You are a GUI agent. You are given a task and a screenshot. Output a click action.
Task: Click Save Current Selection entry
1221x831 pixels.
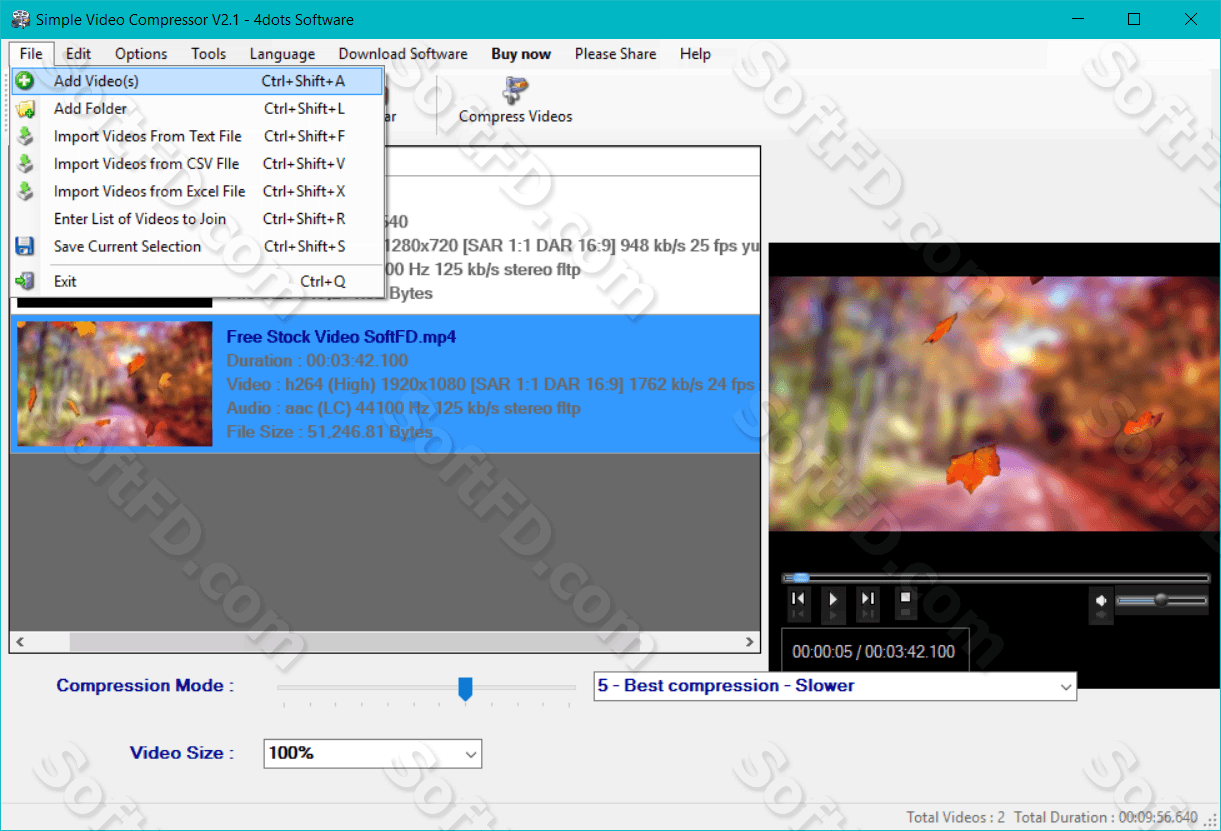pos(197,246)
